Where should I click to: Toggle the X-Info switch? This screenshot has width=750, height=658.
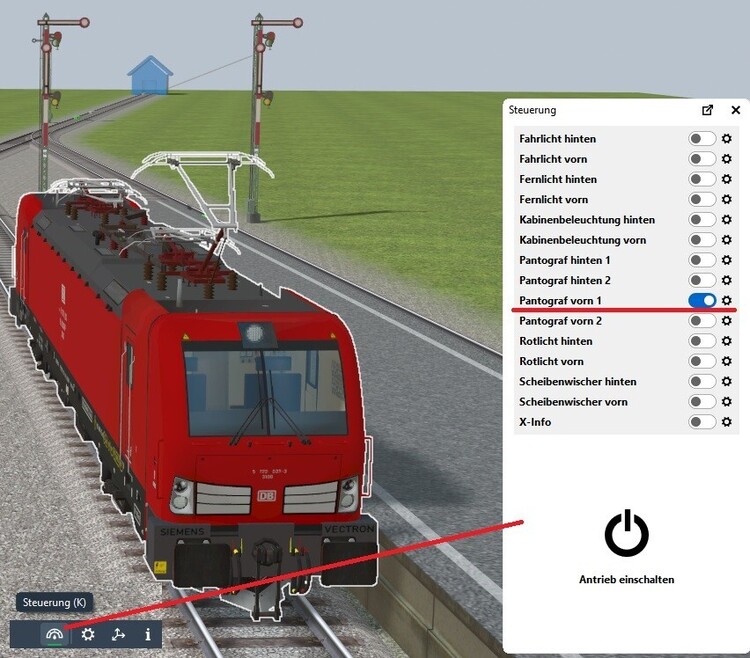pos(702,422)
